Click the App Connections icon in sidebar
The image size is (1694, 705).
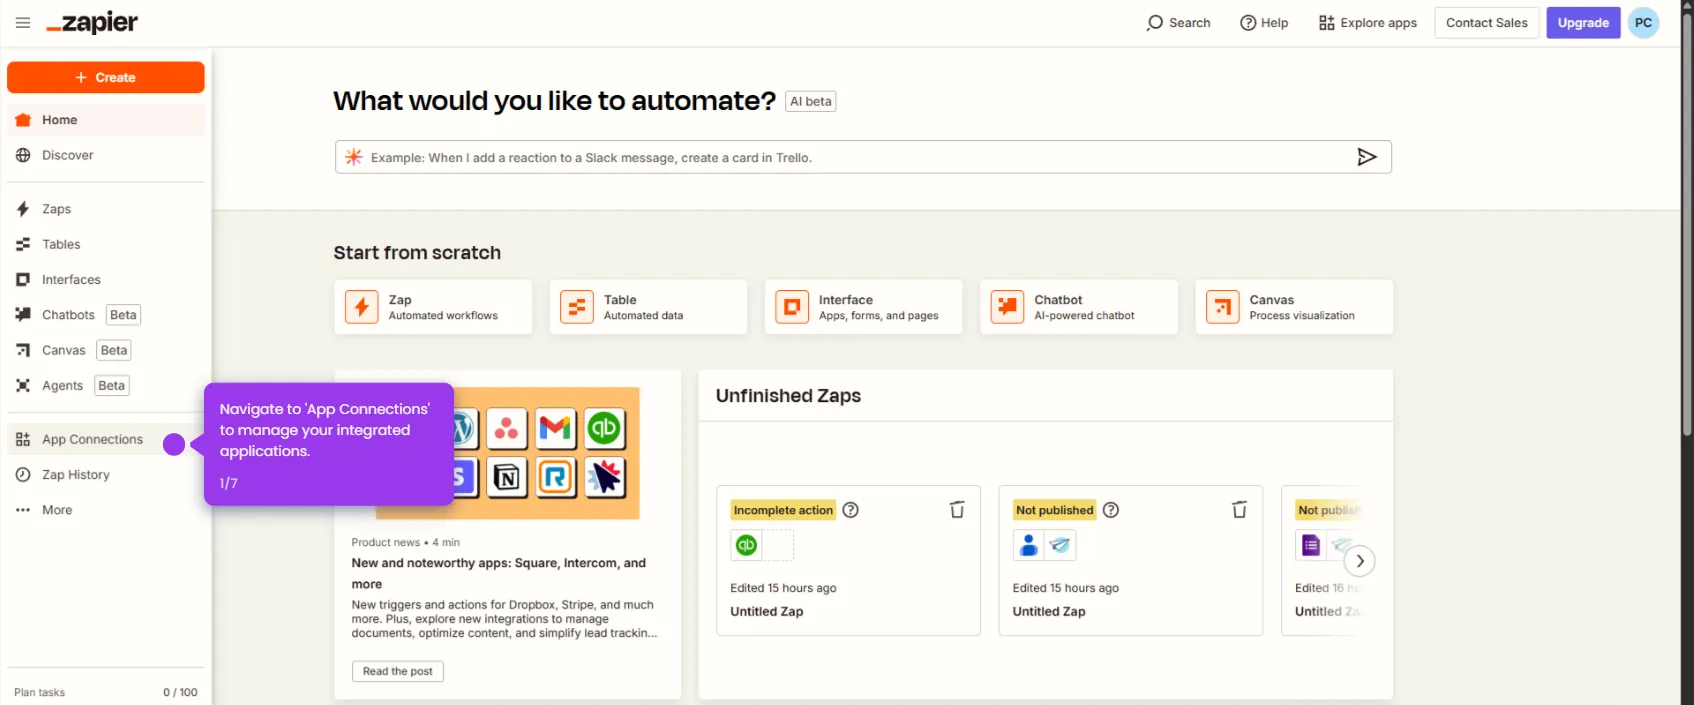click(23, 440)
